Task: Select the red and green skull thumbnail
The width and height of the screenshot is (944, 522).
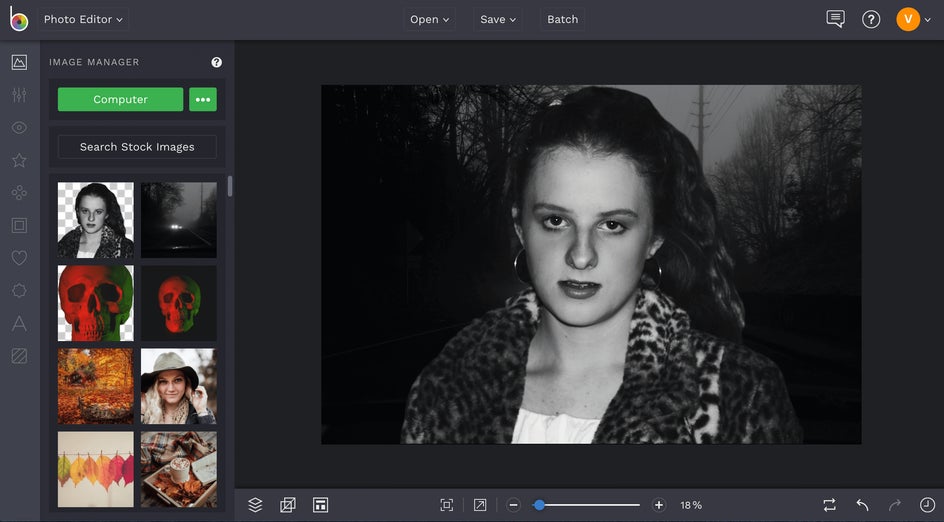Action: (95, 303)
